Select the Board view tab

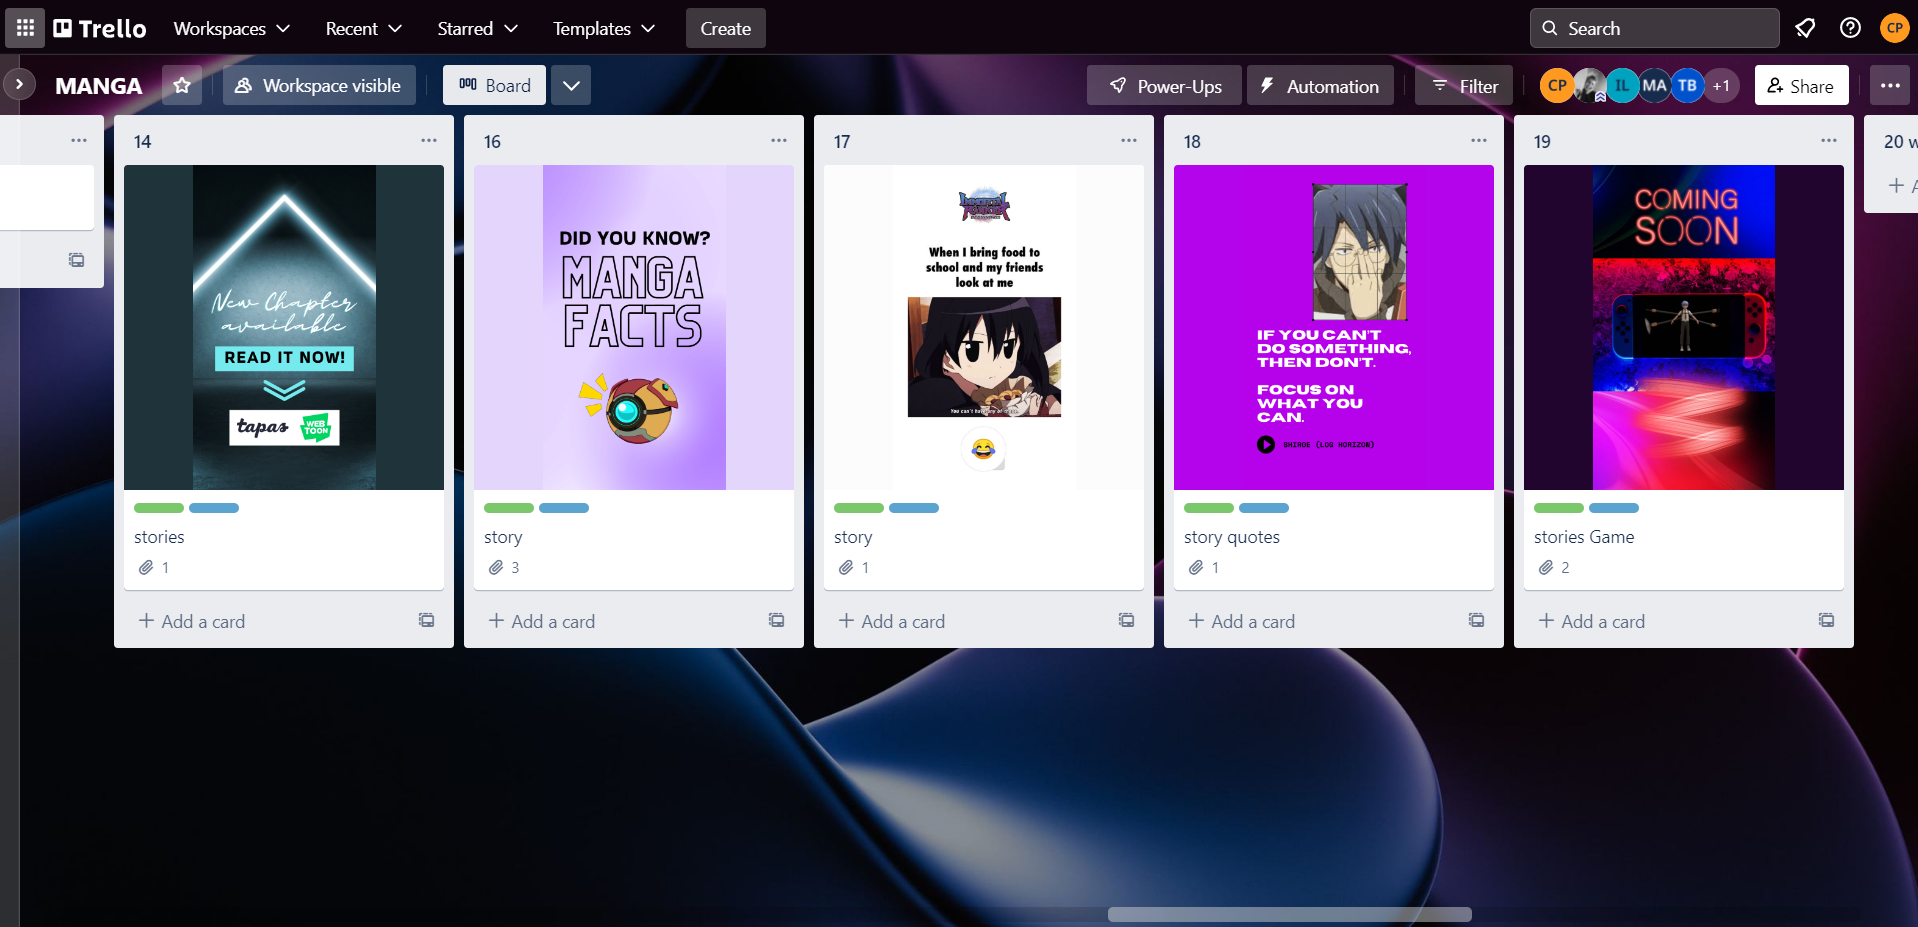[x=494, y=85]
